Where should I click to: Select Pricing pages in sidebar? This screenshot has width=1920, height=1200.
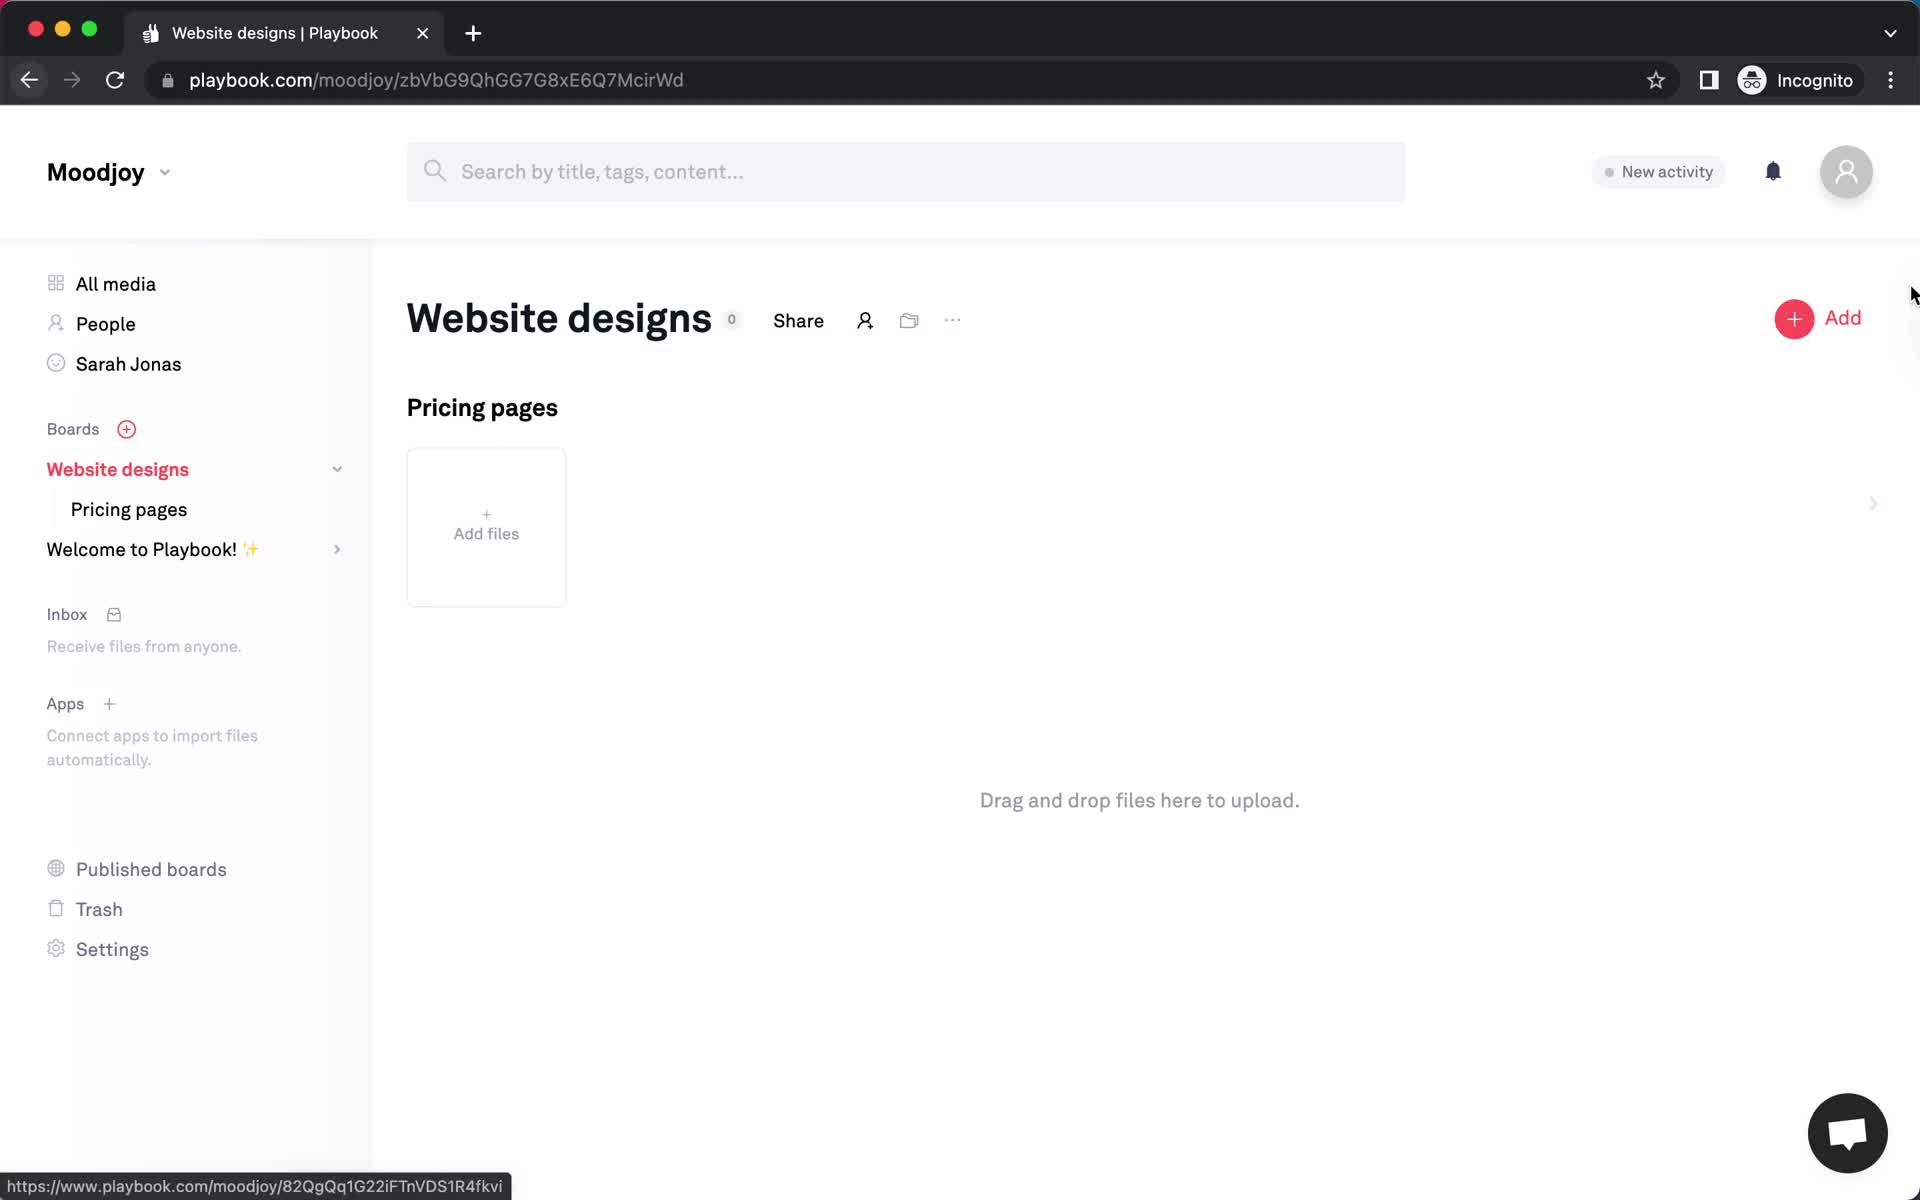tap(129, 509)
